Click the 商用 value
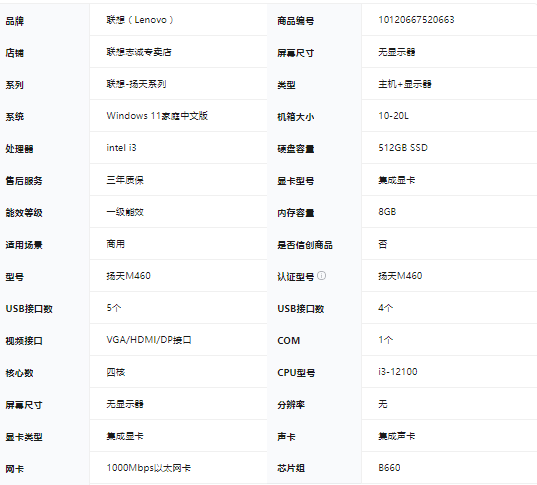Viewport: 537px width, 485px height. (116, 244)
